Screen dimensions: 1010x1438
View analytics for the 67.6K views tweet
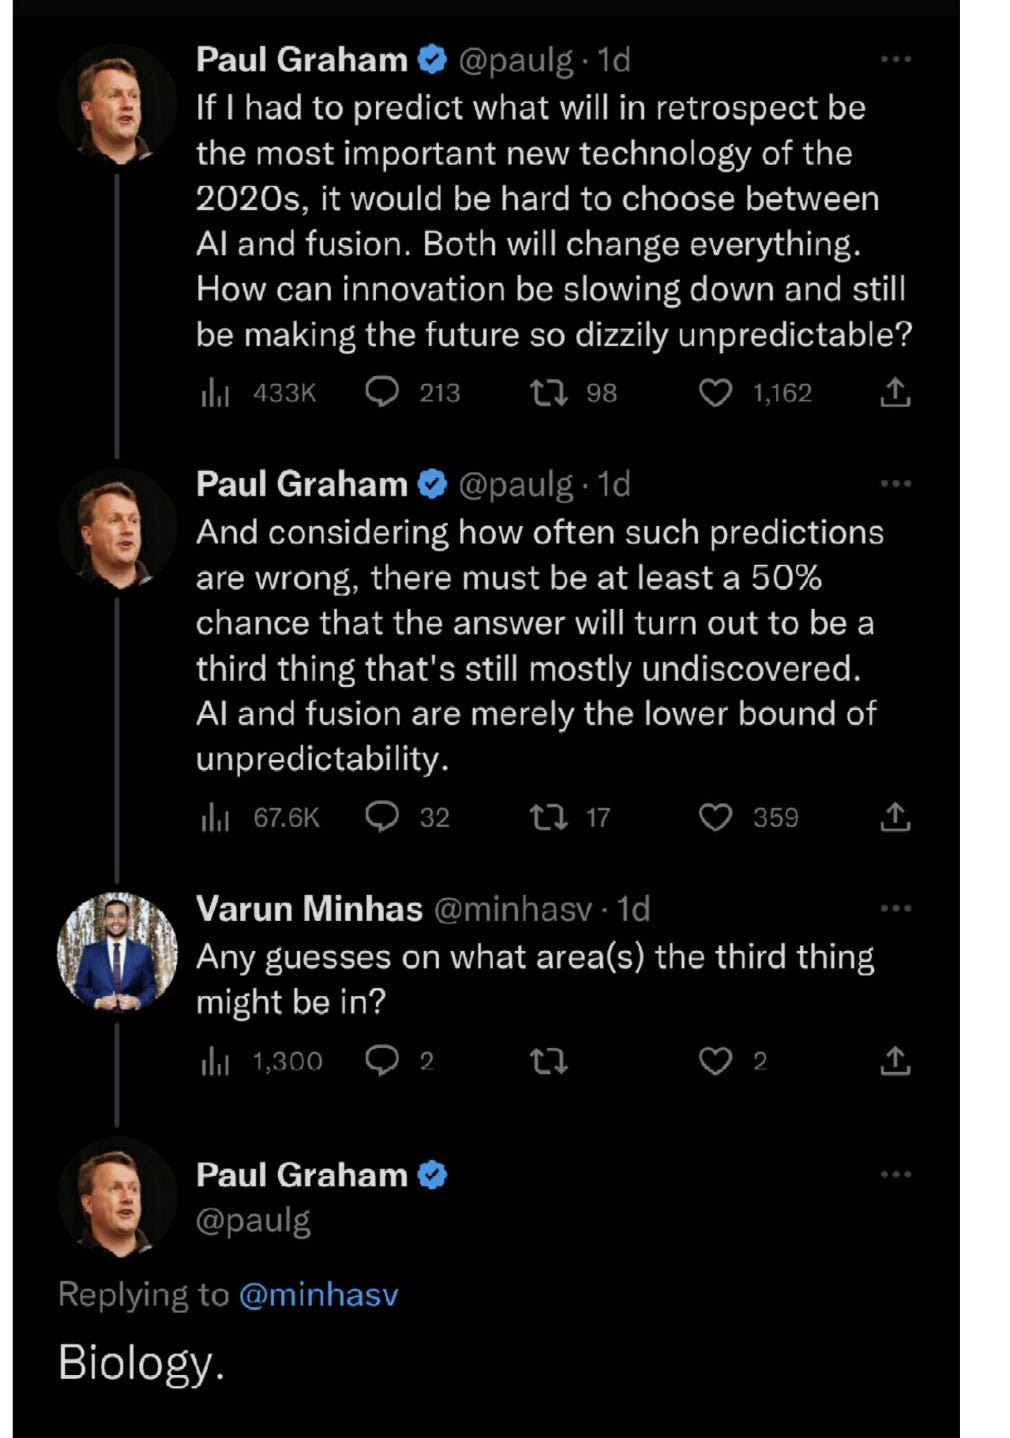point(215,818)
